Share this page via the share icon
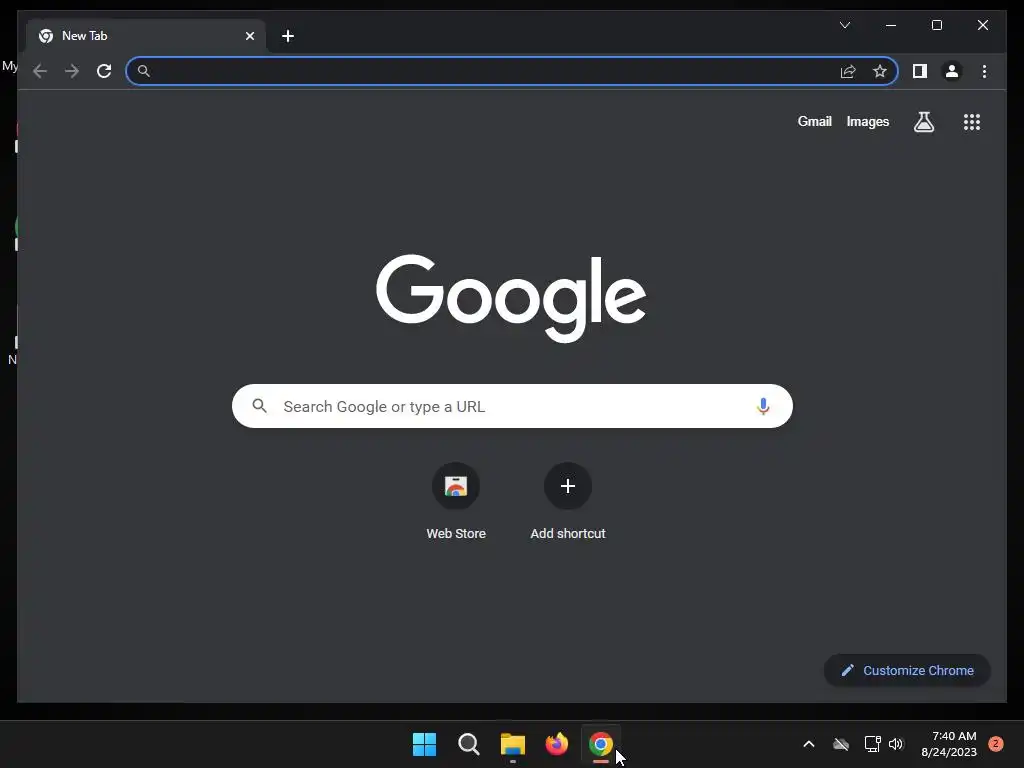Viewport: 1024px width, 768px height. pos(848,71)
